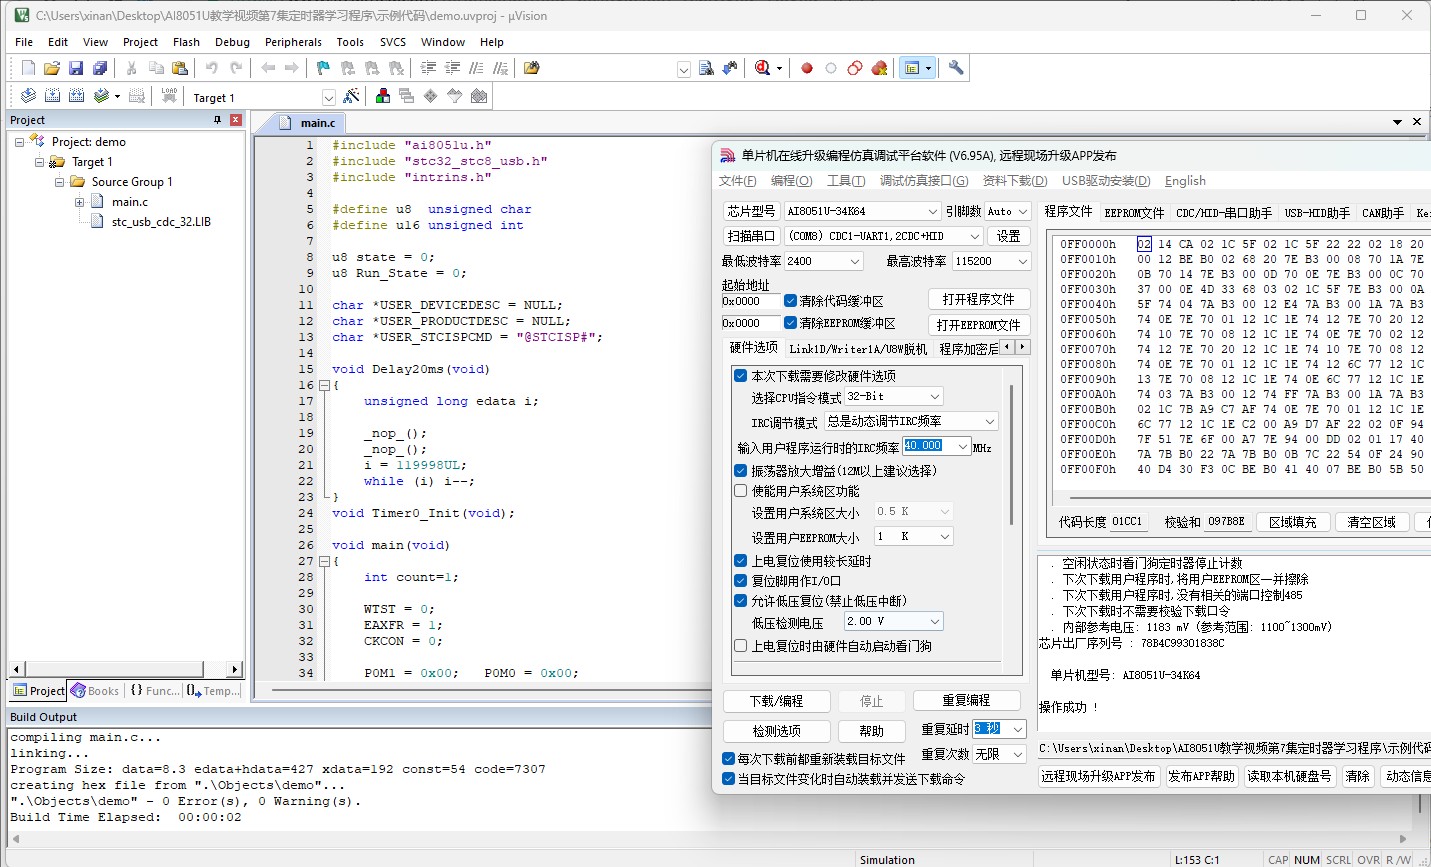Click the 读取本机硬盘号 button
1431x867 pixels.
coord(1289,776)
